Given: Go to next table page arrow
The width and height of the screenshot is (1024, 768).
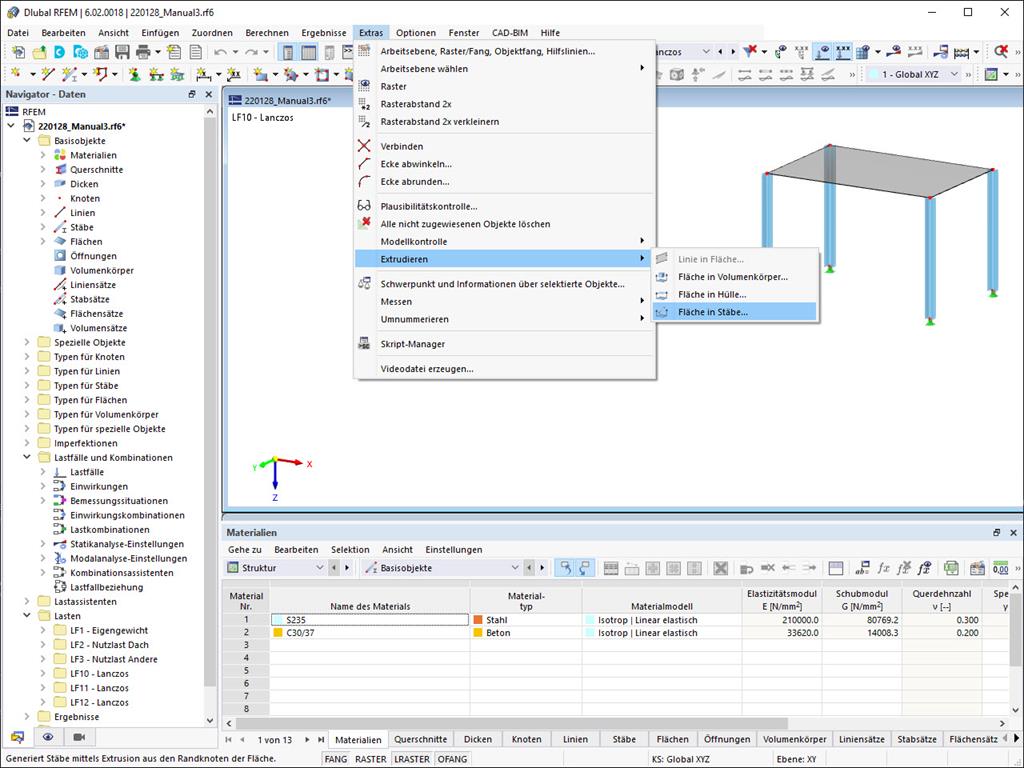Looking at the screenshot, I should coord(307,740).
